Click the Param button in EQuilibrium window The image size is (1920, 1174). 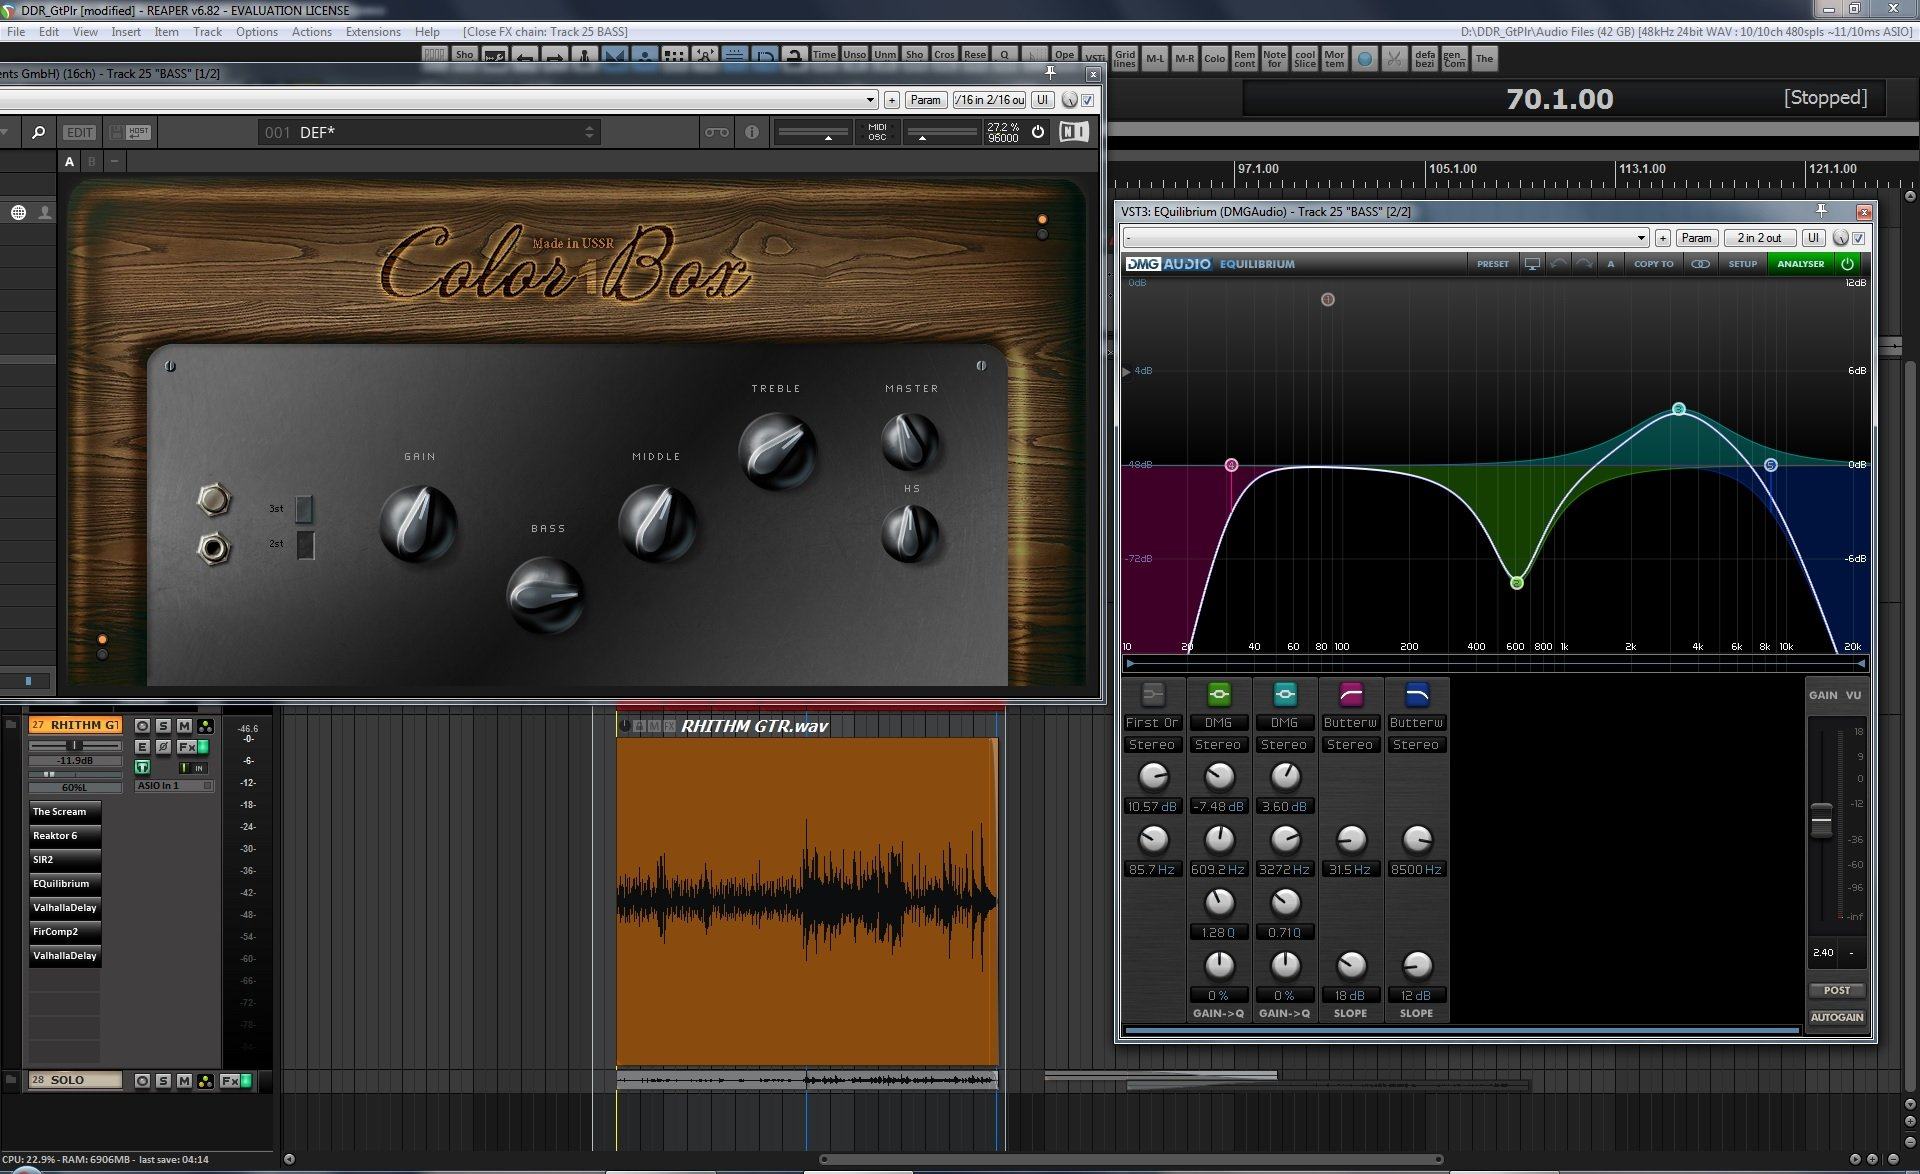(x=1696, y=238)
